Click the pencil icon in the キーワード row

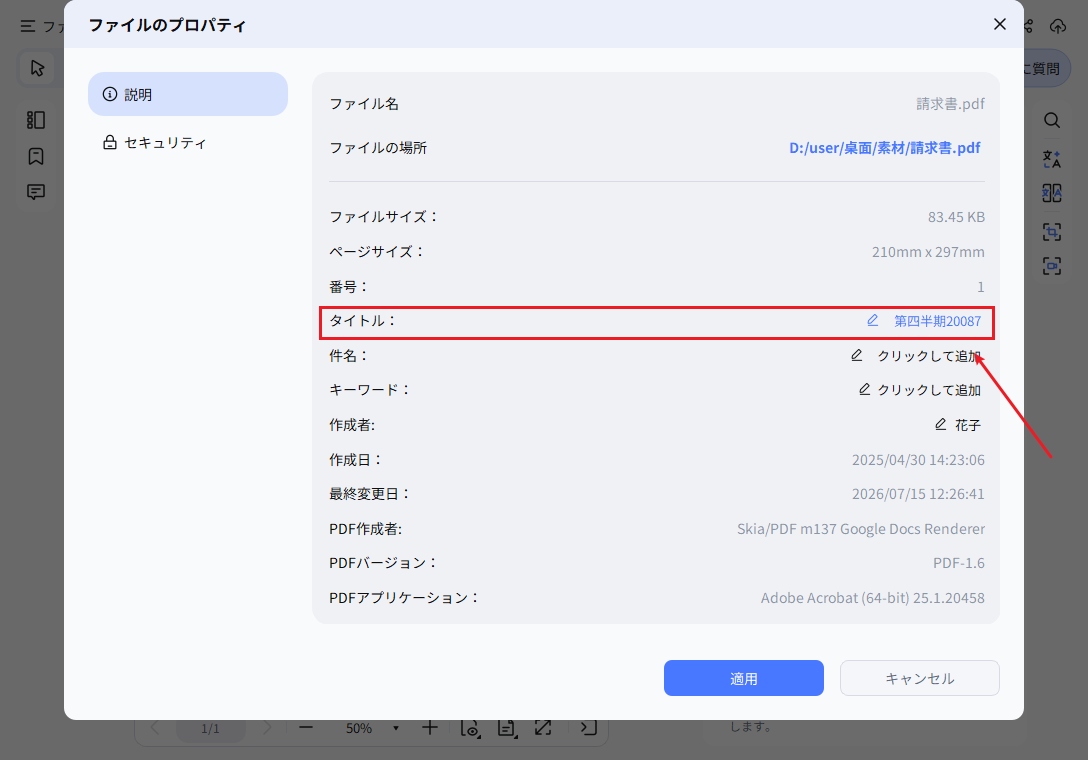865,389
